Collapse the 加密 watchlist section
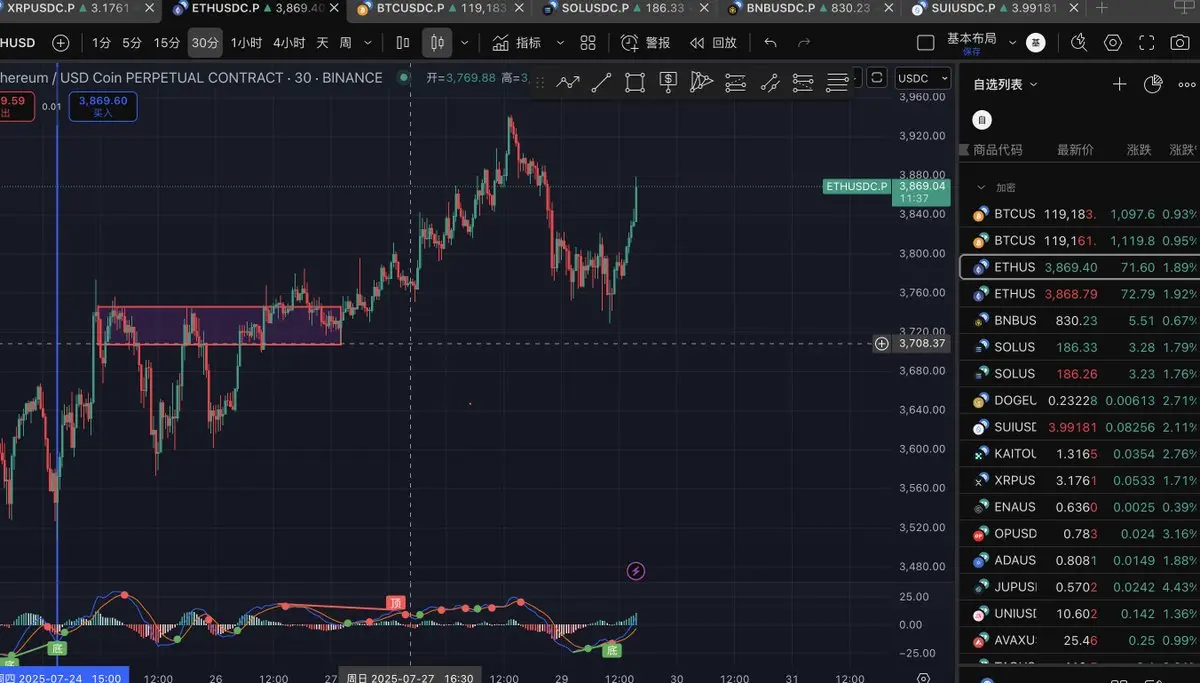 (981, 187)
